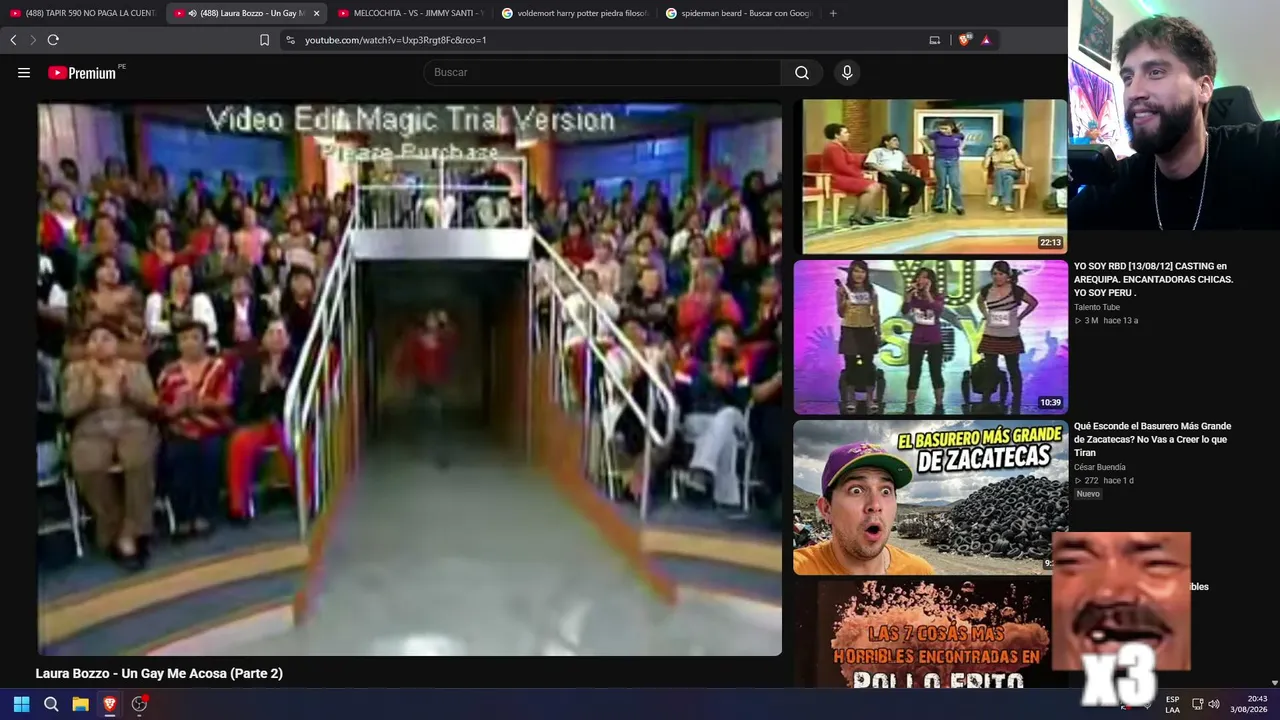
Task: Switch to the voldemort harry potter tab
Action: (574, 13)
